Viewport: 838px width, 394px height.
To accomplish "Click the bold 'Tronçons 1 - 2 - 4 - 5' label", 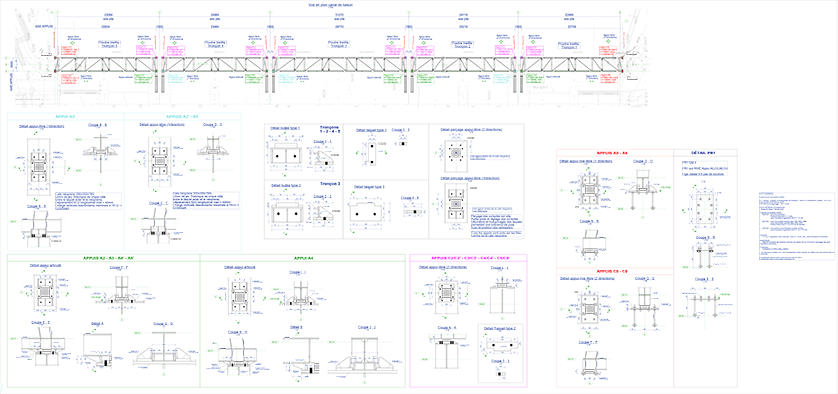I will (x=330, y=129).
